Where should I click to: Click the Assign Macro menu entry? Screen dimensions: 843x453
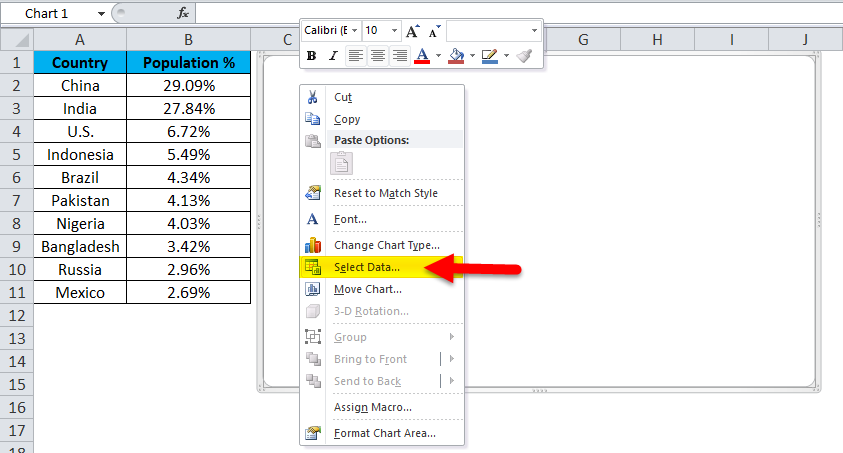point(373,407)
